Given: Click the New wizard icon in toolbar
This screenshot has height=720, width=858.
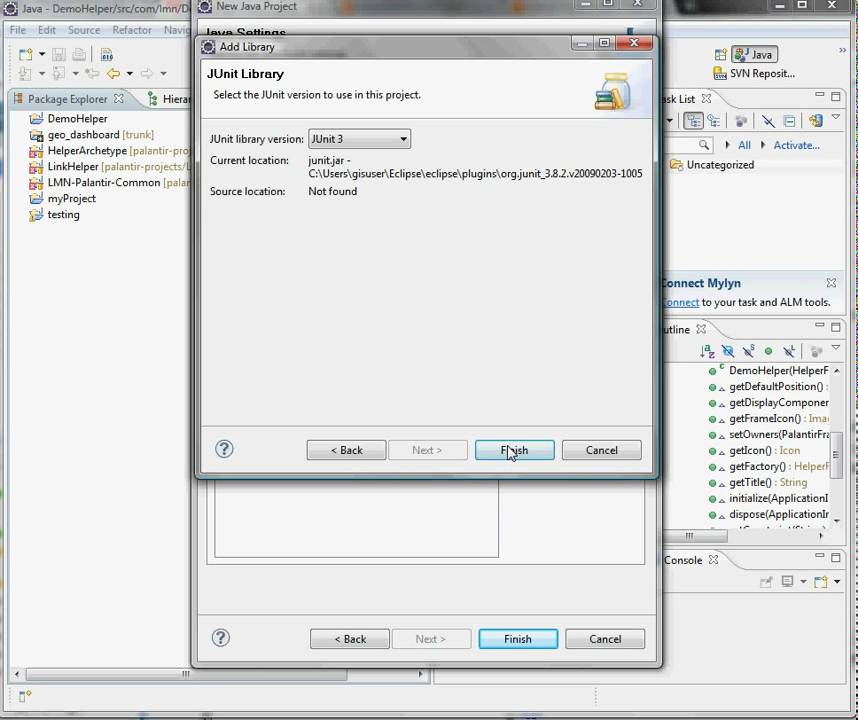Looking at the screenshot, I should click(x=25, y=54).
